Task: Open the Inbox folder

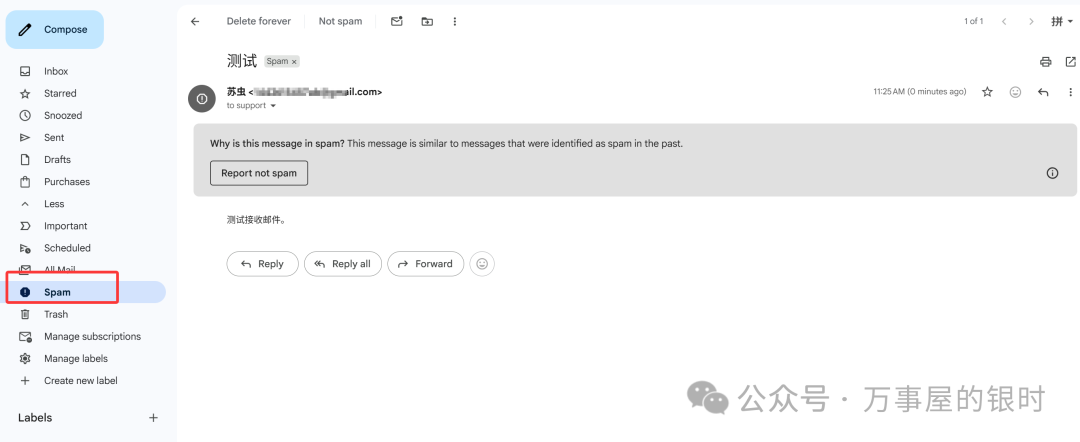Action: coord(56,72)
